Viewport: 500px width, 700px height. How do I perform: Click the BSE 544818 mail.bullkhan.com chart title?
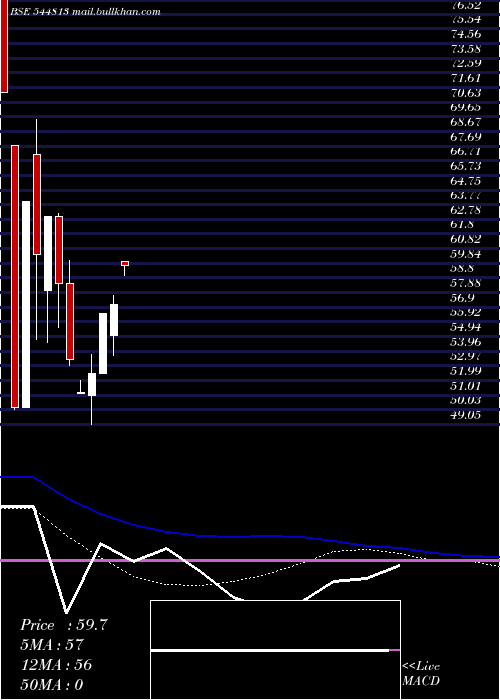click(x=85, y=12)
